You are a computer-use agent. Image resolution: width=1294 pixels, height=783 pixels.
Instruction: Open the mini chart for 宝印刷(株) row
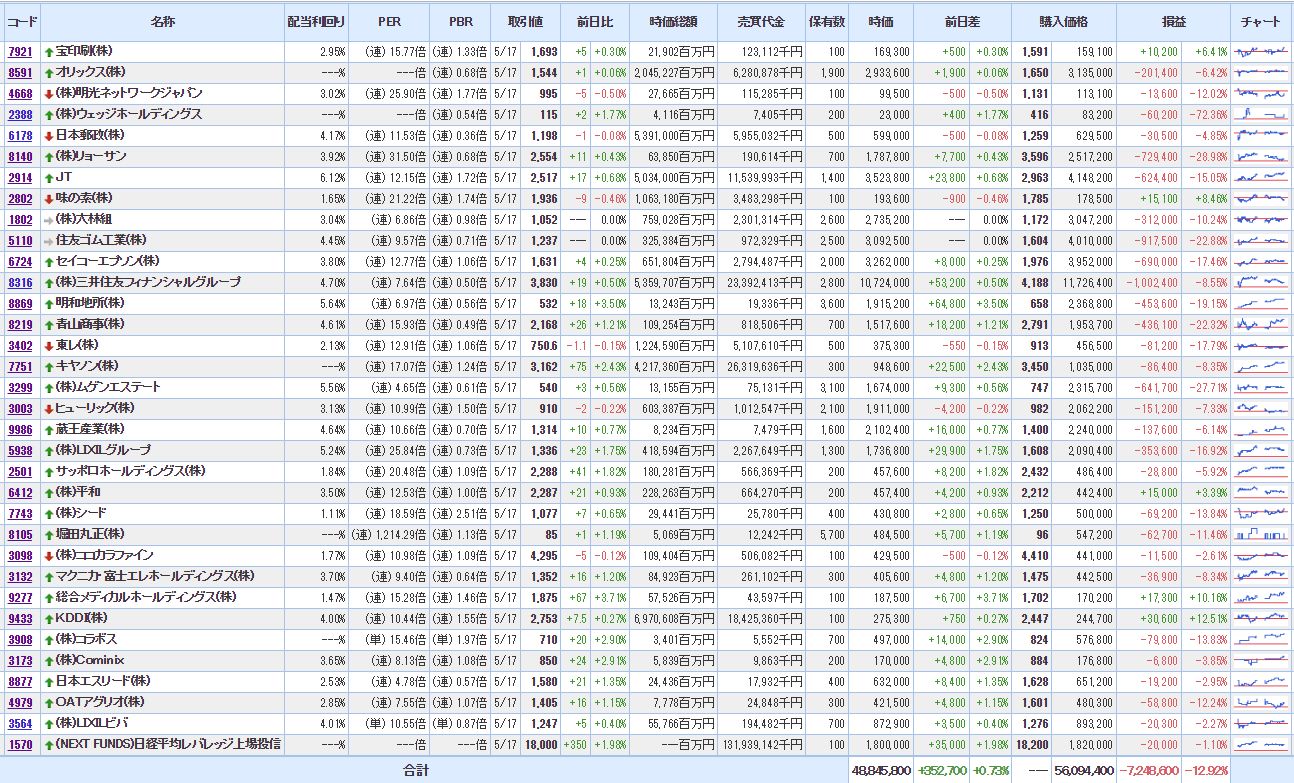pyautogui.click(x=1260, y=51)
